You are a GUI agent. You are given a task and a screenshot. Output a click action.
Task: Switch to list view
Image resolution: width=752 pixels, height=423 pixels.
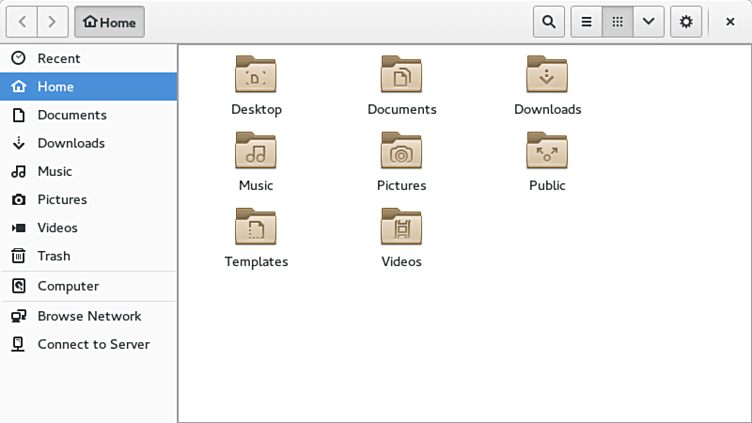(587, 22)
